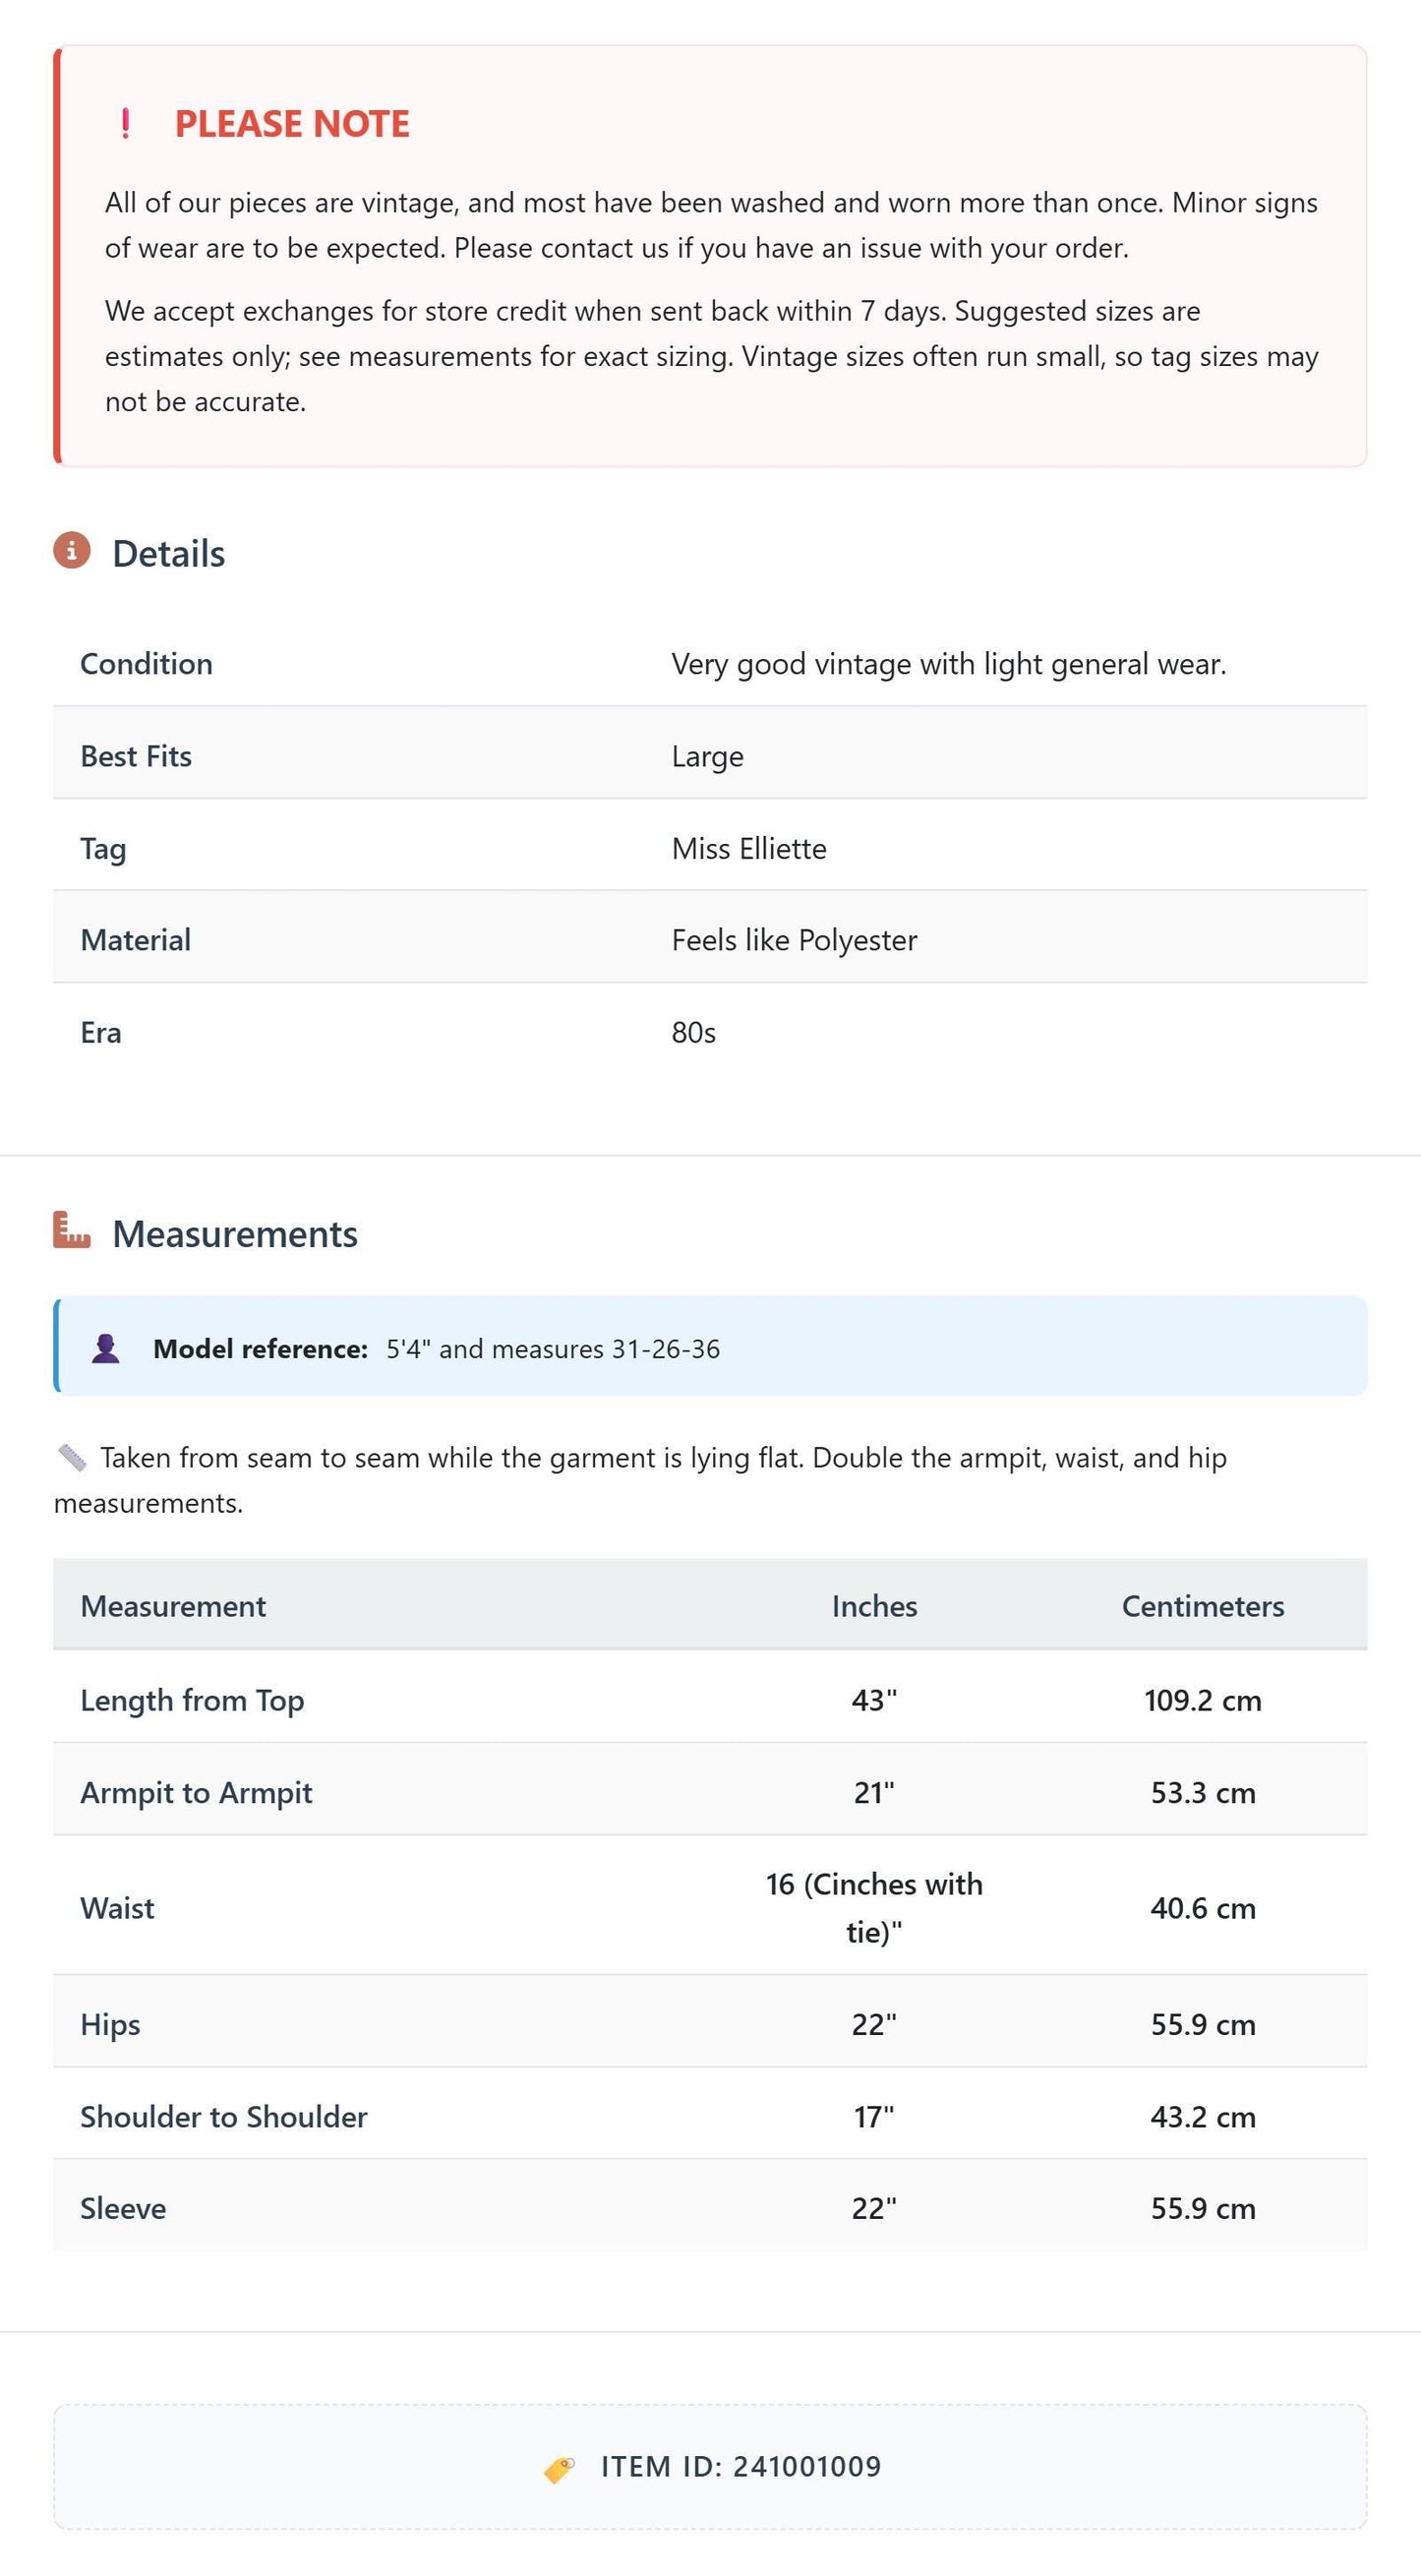Click the Feels like Polyester material value
This screenshot has width=1421, height=2576.
click(x=794, y=940)
